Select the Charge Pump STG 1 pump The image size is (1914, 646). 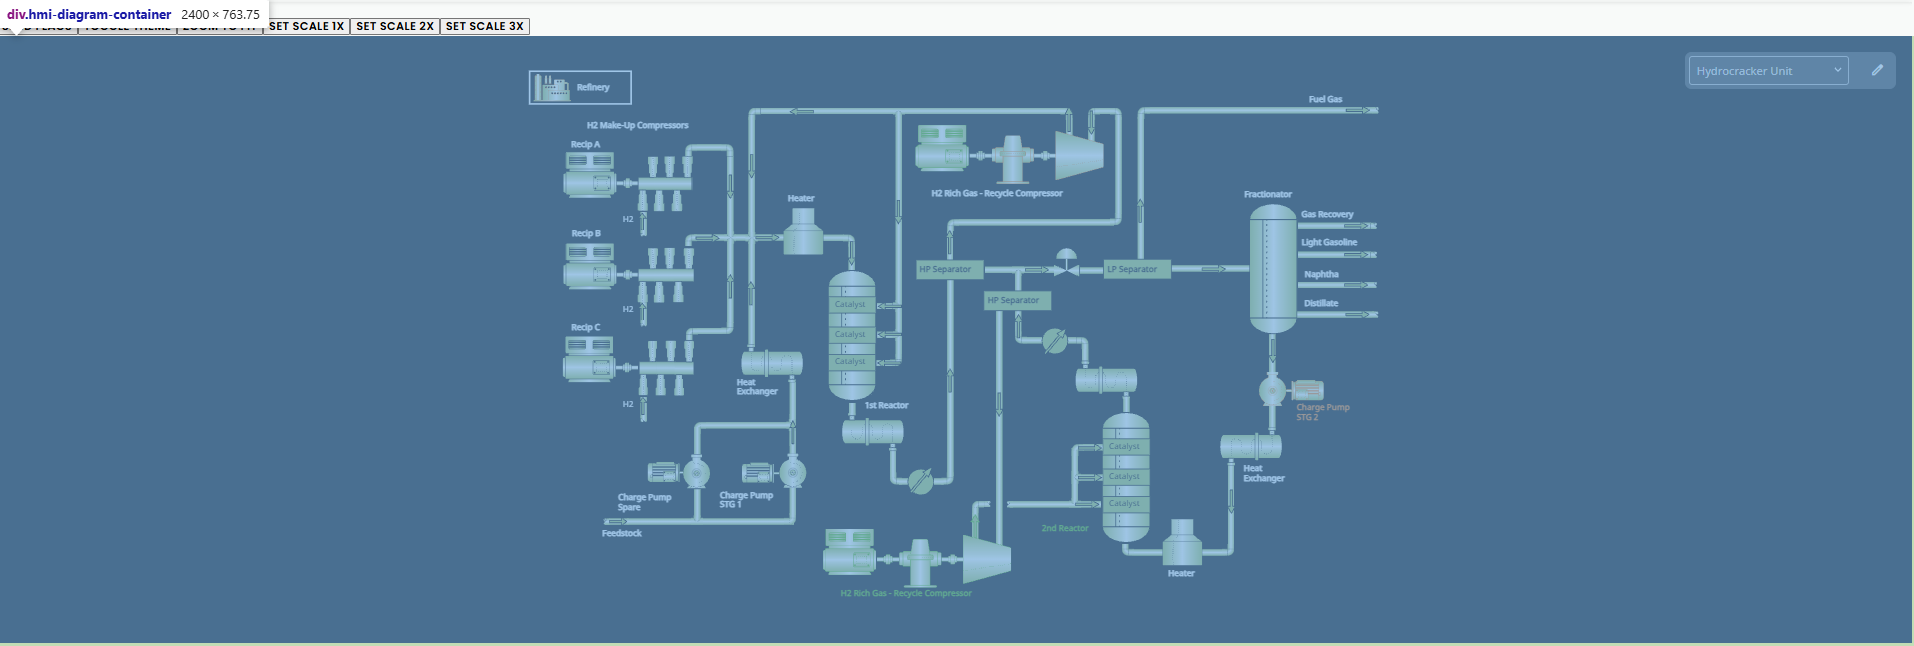(x=792, y=473)
